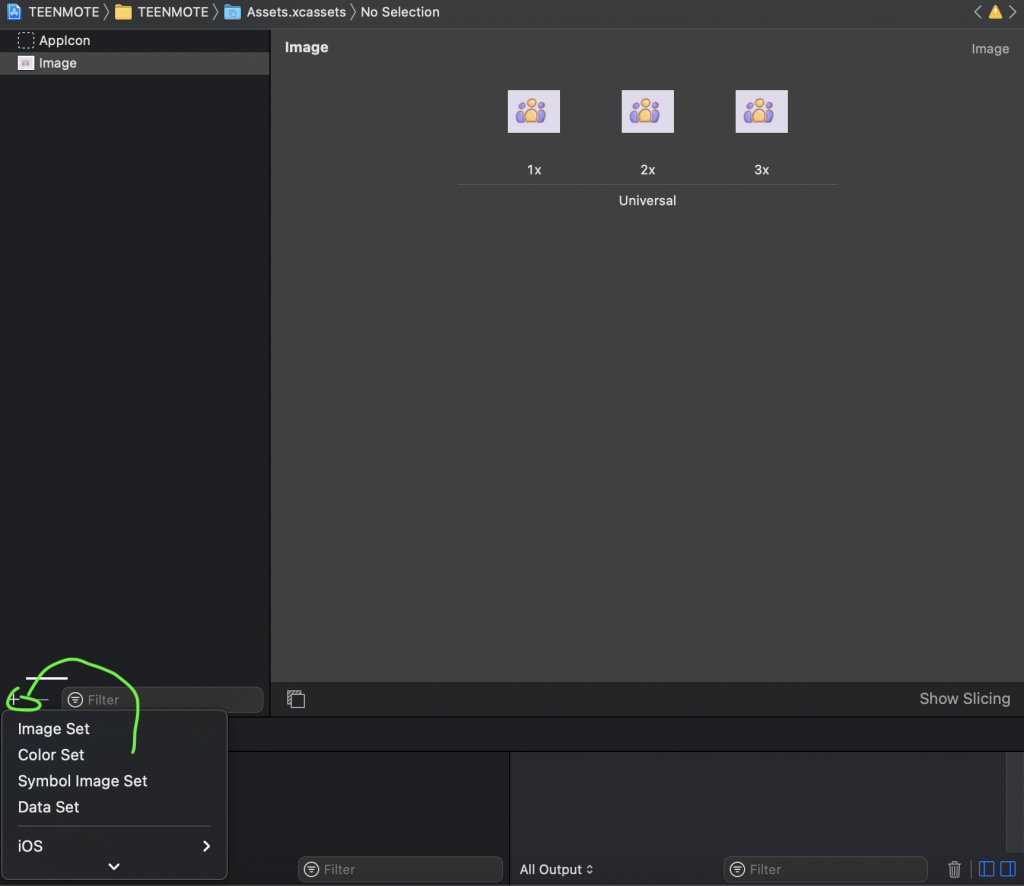
Task: Click the yellow warning issue icon
Action: click(x=995, y=12)
